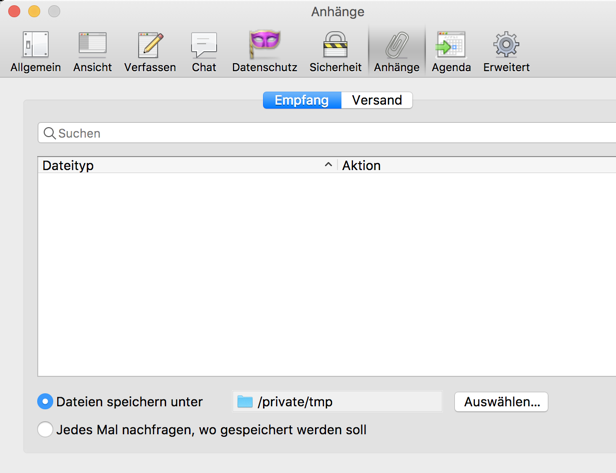Open the Sicherheit padlock pane
Image resolution: width=616 pixels, height=473 pixels.
tap(335, 52)
